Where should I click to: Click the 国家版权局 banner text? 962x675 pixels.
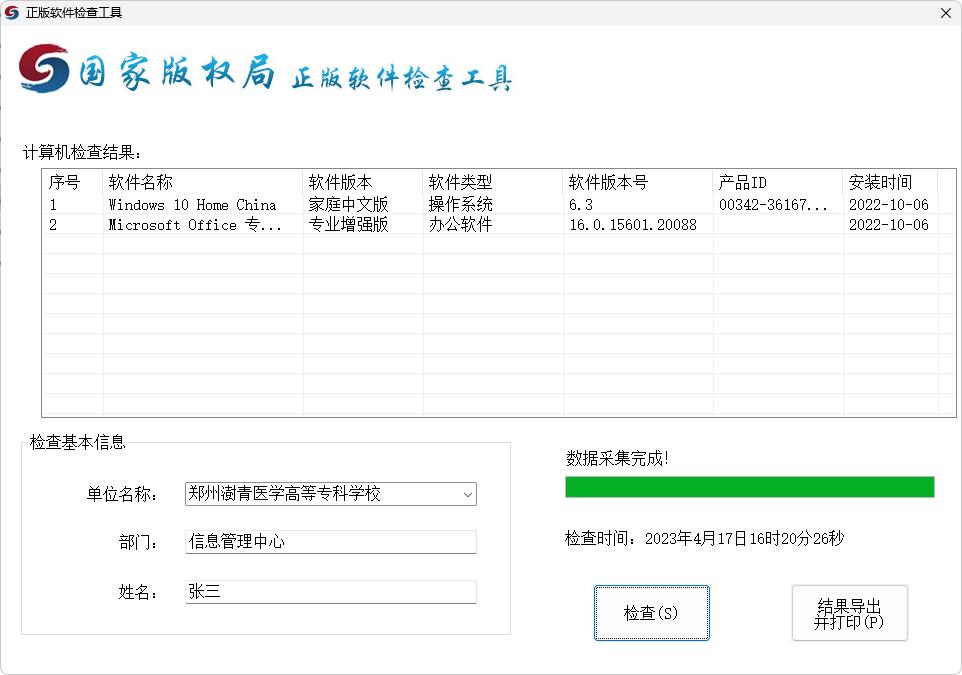pyautogui.click(x=177, y=72)
